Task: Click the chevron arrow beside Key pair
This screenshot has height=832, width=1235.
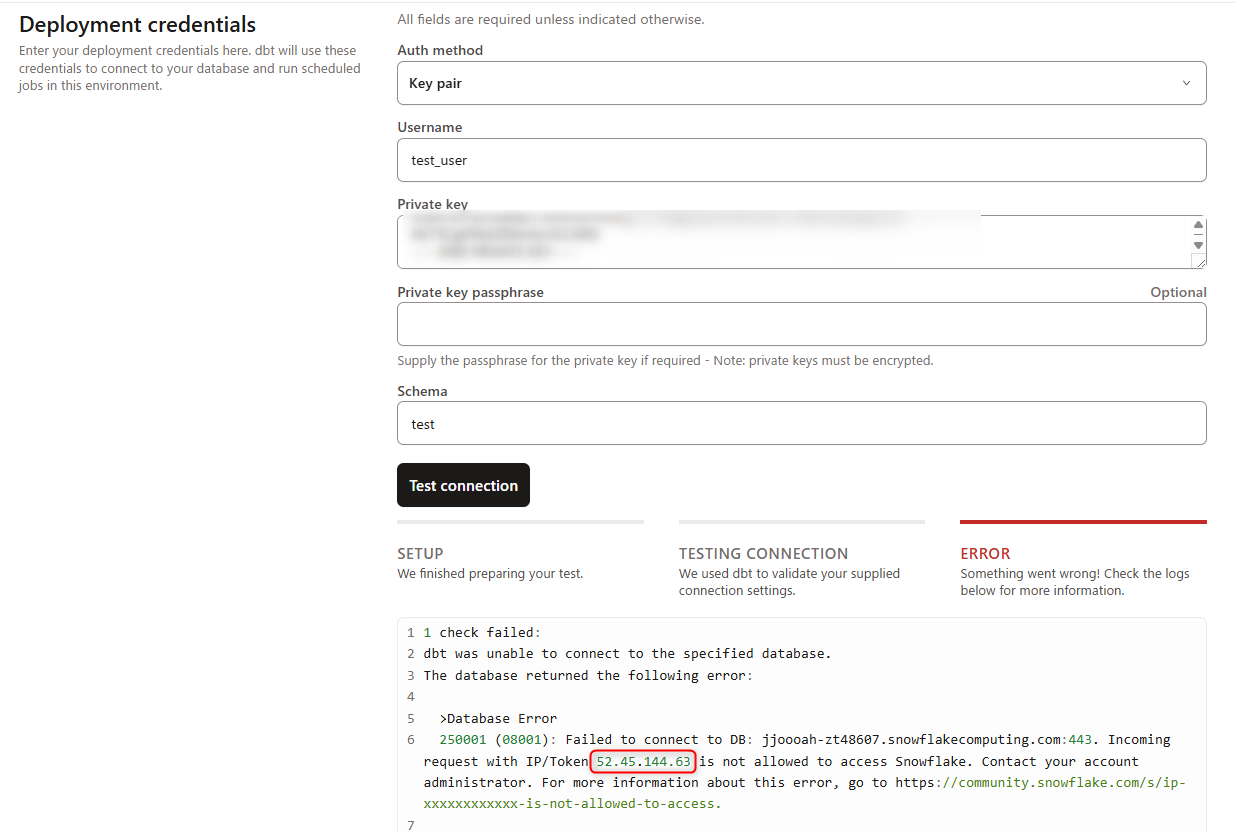Action: tap(1186, 83)
